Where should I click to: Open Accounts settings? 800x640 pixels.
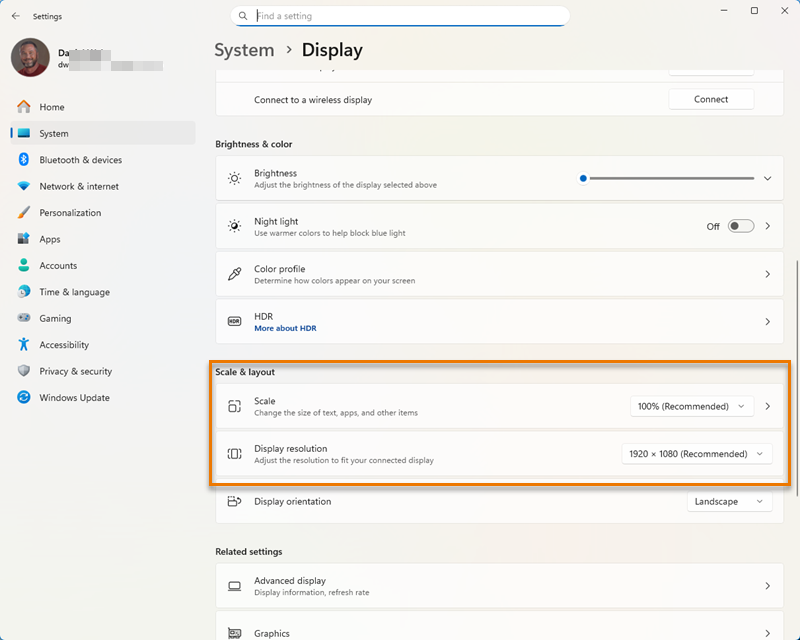tap(103, 265)
